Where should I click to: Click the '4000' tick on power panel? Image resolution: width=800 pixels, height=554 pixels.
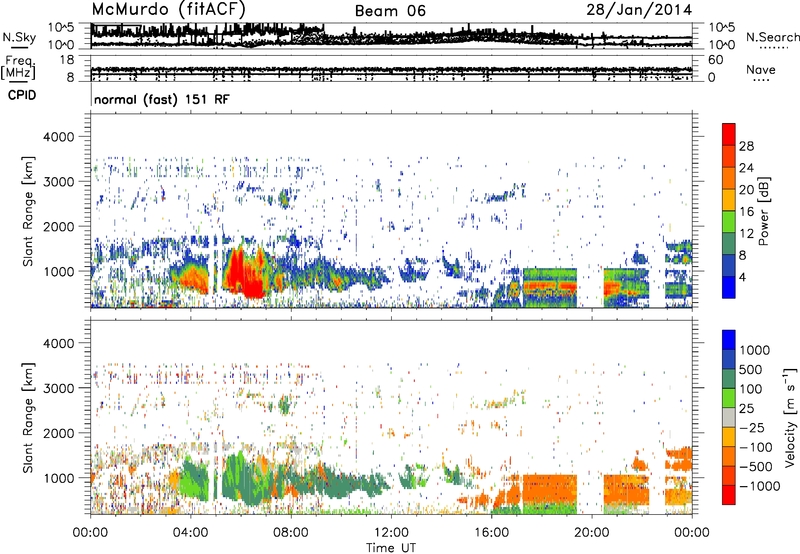[59, 137]
